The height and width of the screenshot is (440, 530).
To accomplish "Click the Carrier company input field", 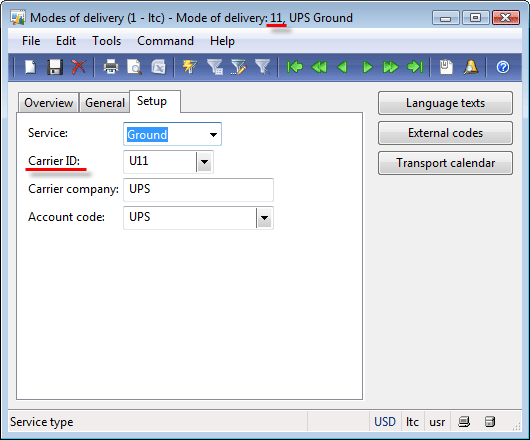I will pyautogui.click(x=198, y=190).
